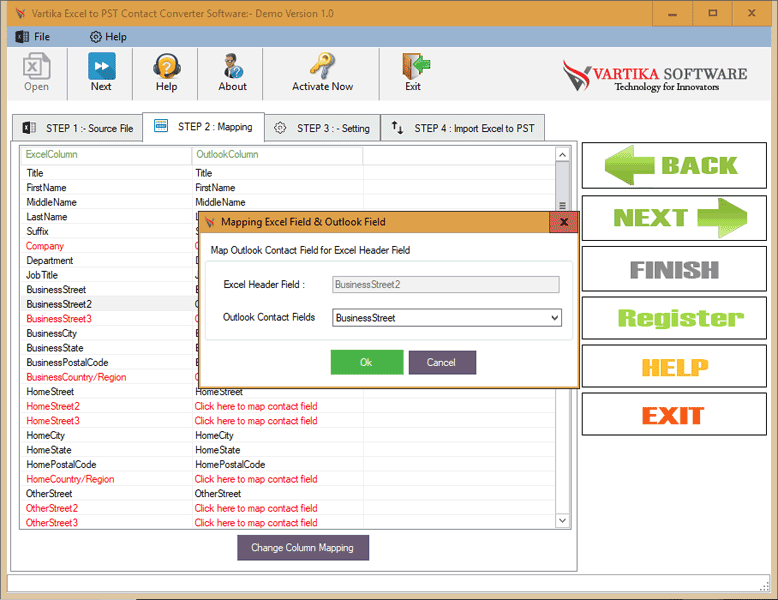Click the green Register button
This screenshot has height=600, width=778.
(x=674, y=318)
